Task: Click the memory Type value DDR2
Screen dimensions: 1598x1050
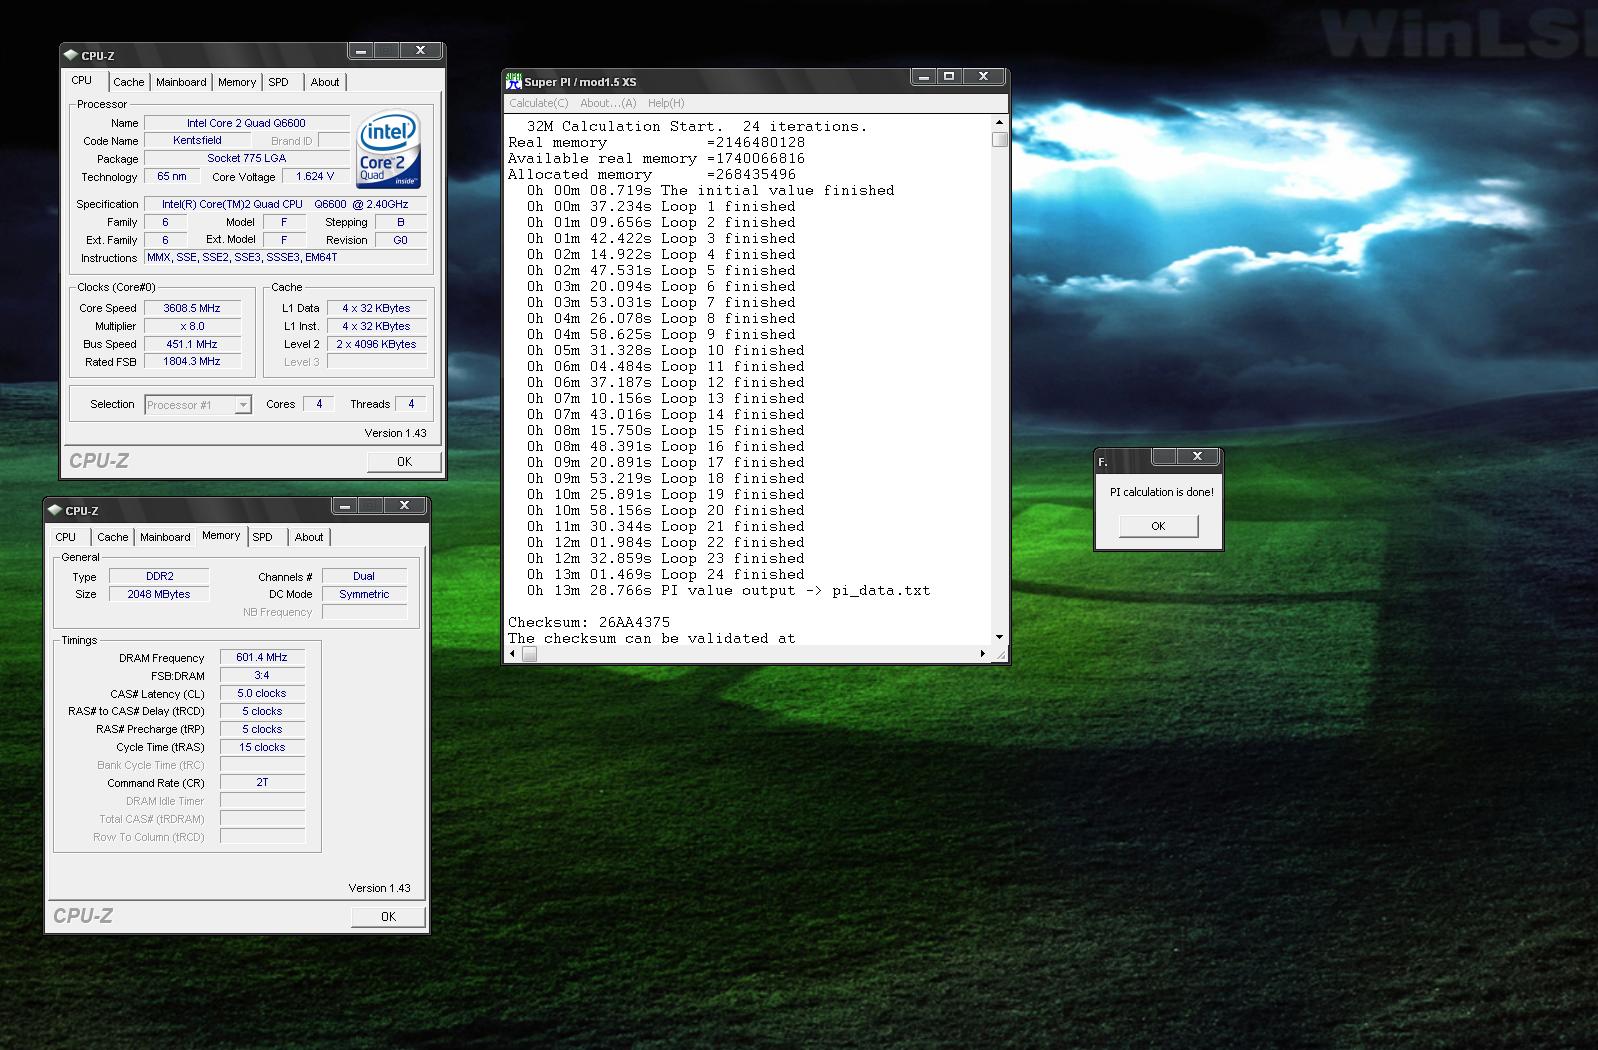Action: (x=159, y=576)
